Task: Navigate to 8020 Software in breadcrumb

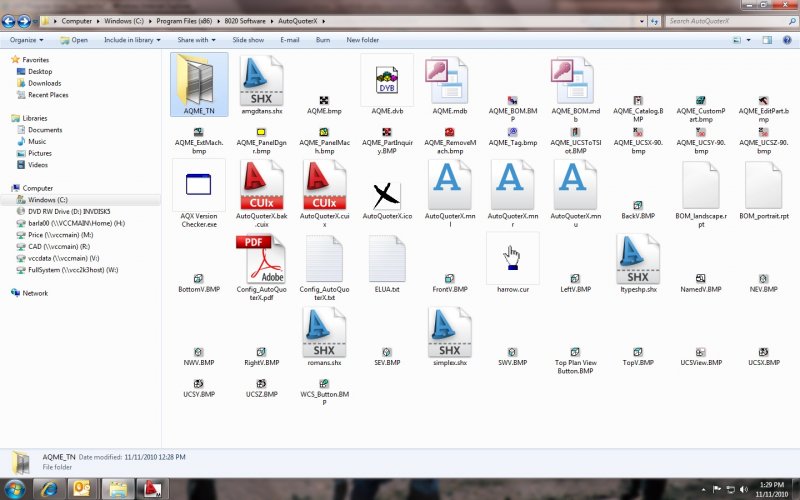Action: (x=245, y=21)
